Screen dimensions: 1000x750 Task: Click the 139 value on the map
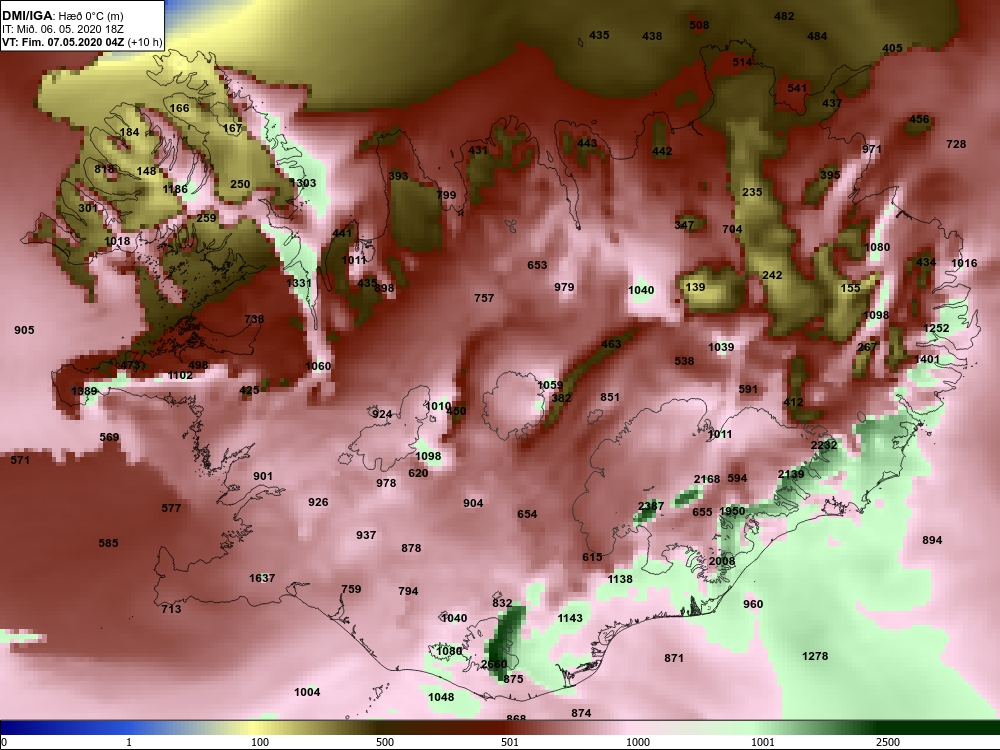coord(695,288)
